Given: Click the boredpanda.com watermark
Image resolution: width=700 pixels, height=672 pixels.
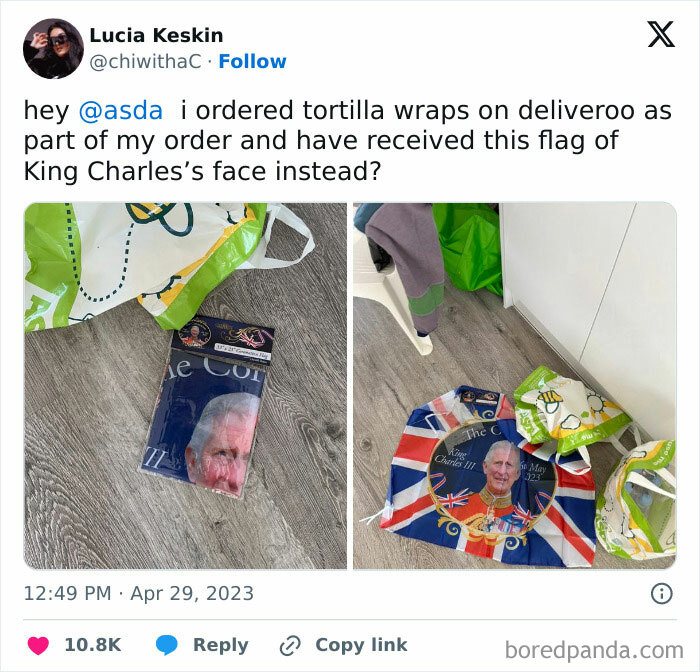Looking at the screenshot, I should (x=594, y=650).
